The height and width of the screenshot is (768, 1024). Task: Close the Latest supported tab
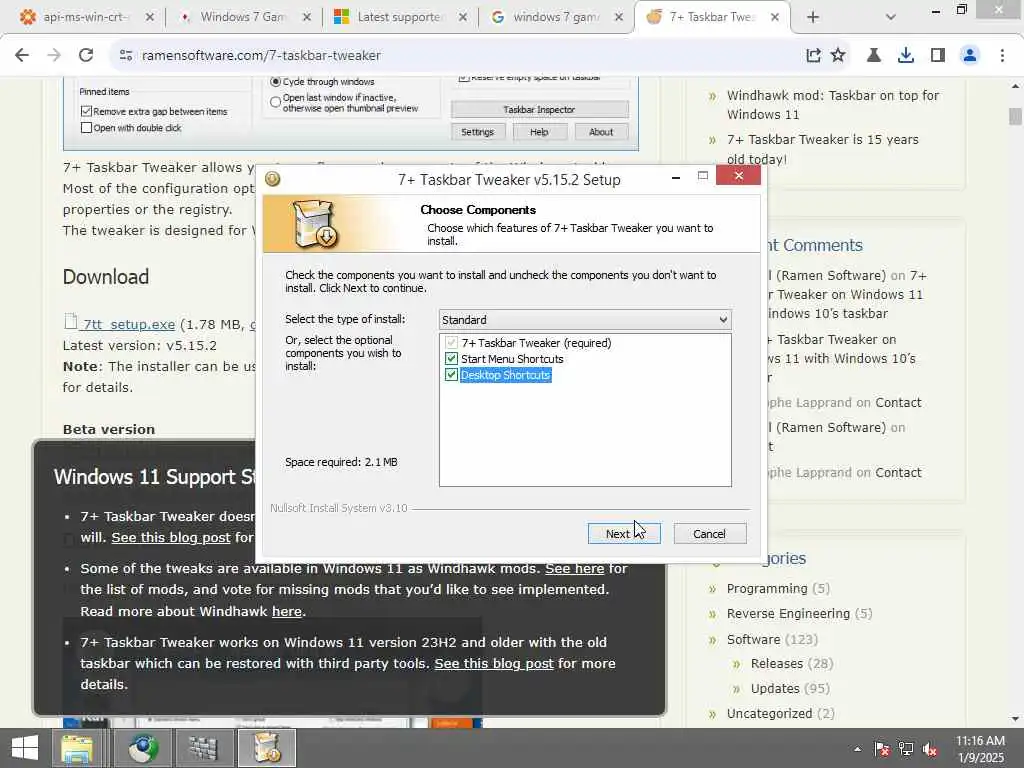[462, 17]
